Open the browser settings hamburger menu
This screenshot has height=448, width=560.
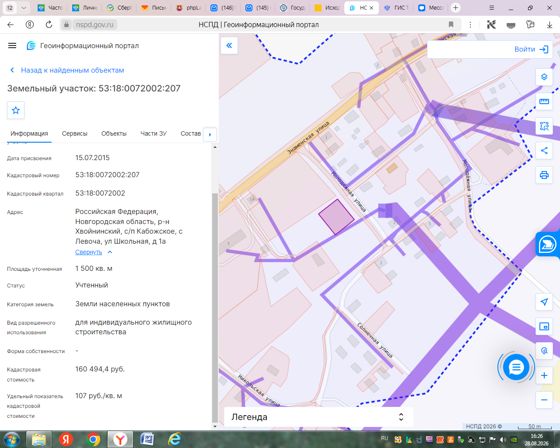pyautogui.click(x=492, y=8)
